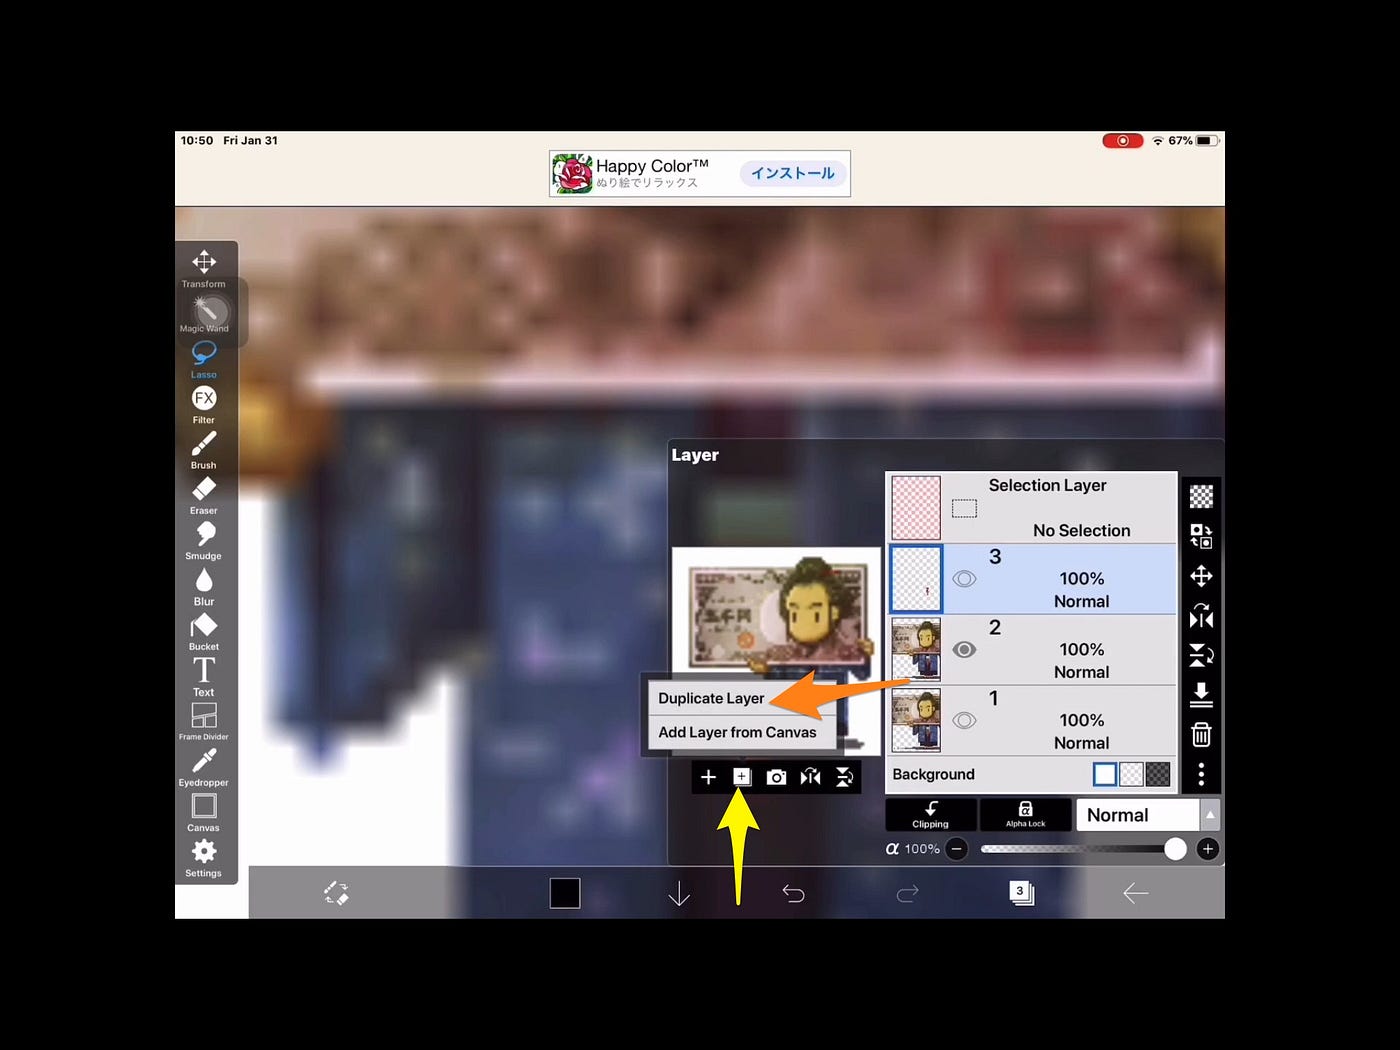The image size is (1400, 1050).
Task: Tap the boxed-plus layer options icon
Action: 742,777
